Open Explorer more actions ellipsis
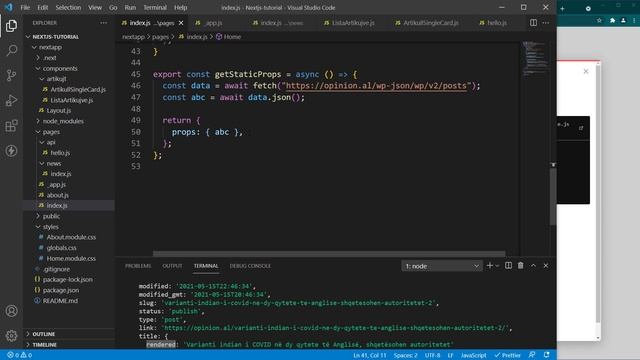Screen dimensions: 640x360 (x=104, y=23)
